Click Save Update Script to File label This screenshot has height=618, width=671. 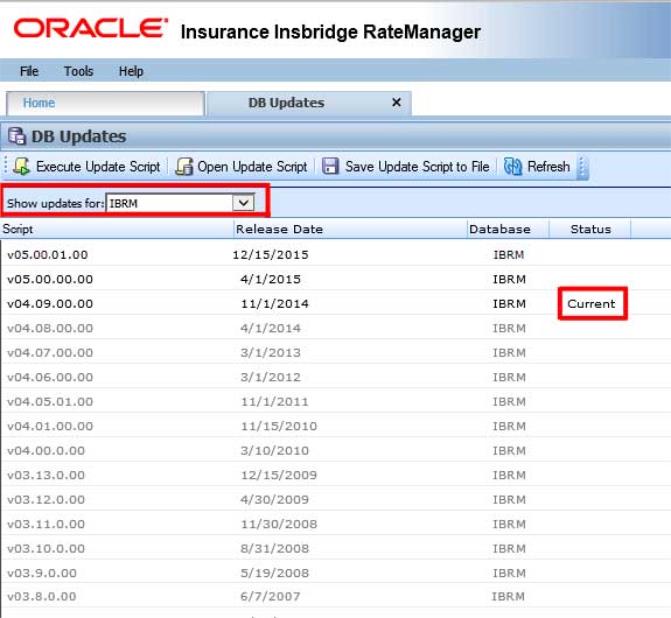(417, 166)
